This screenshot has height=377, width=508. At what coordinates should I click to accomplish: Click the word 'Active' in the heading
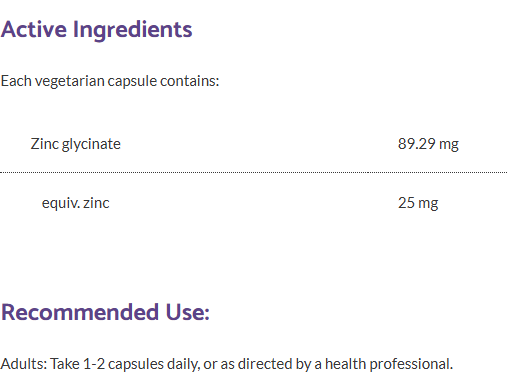(34, 29)
